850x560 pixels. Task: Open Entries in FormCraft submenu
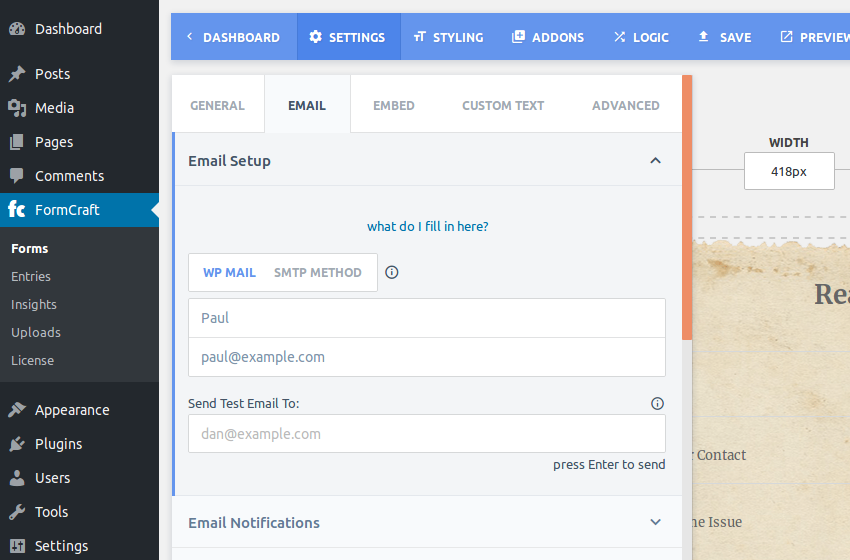pyautogui.click(x=31, y=276)
